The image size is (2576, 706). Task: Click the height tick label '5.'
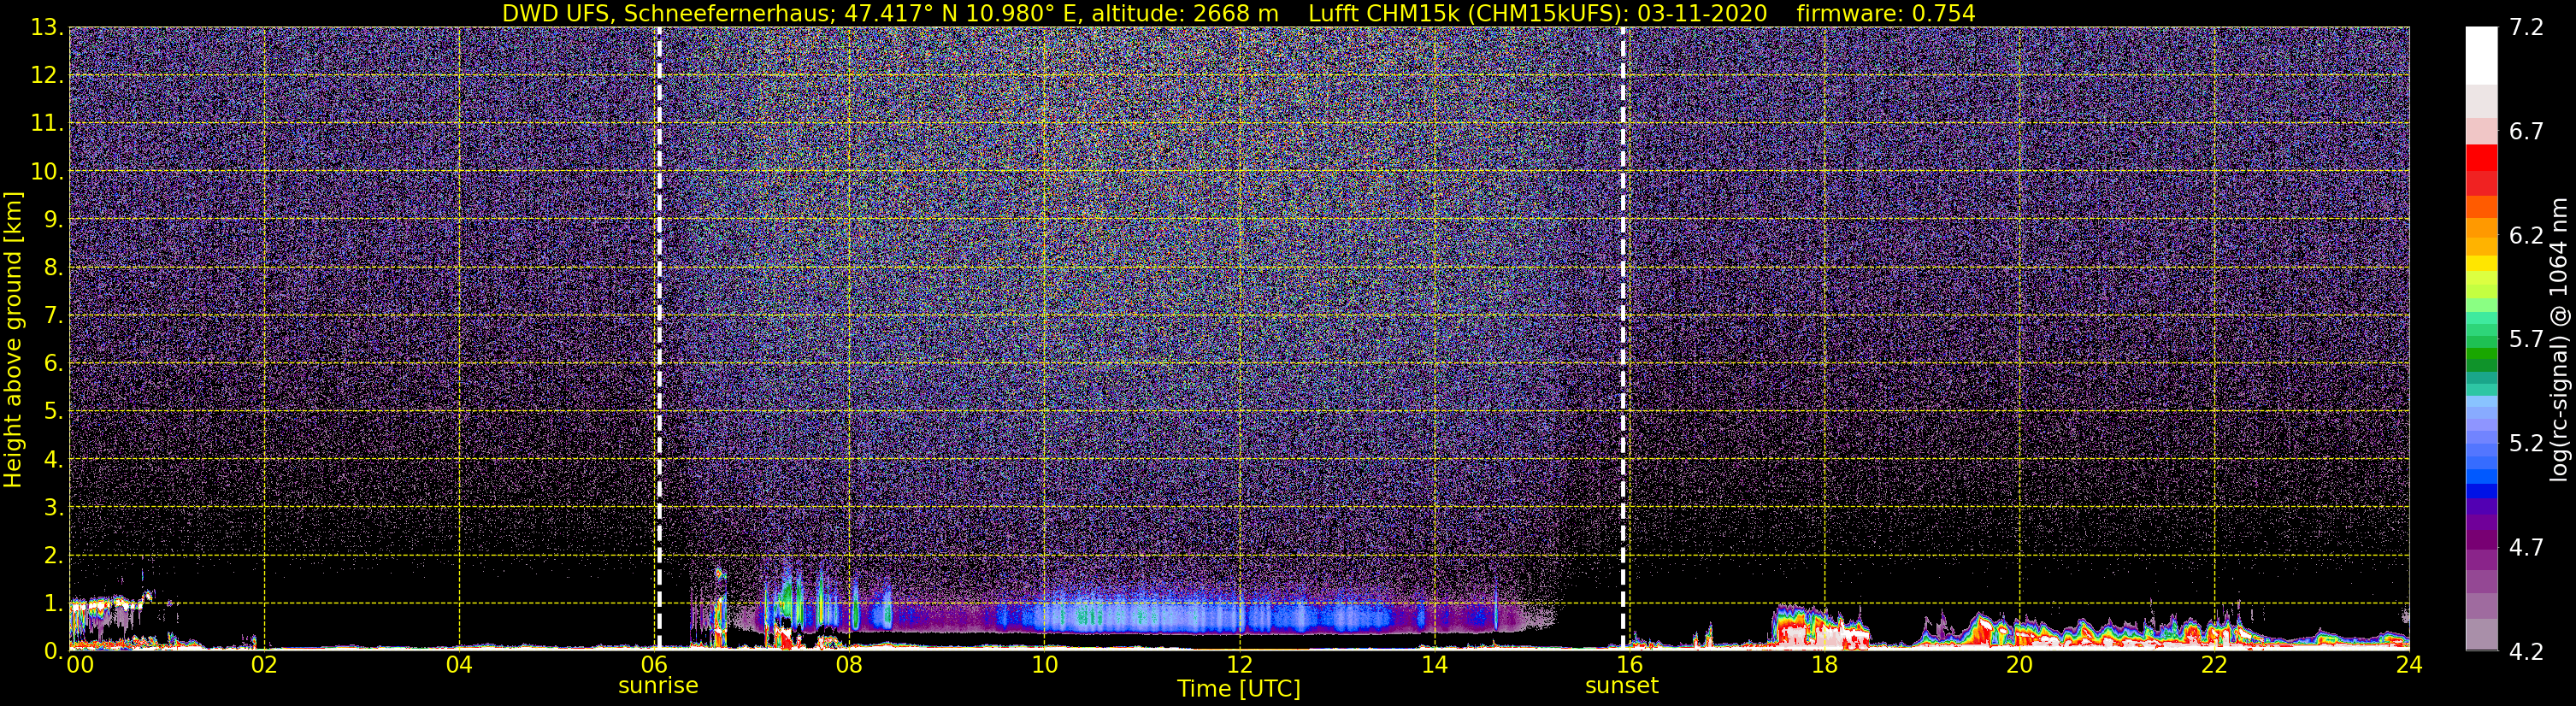[54, 412]
